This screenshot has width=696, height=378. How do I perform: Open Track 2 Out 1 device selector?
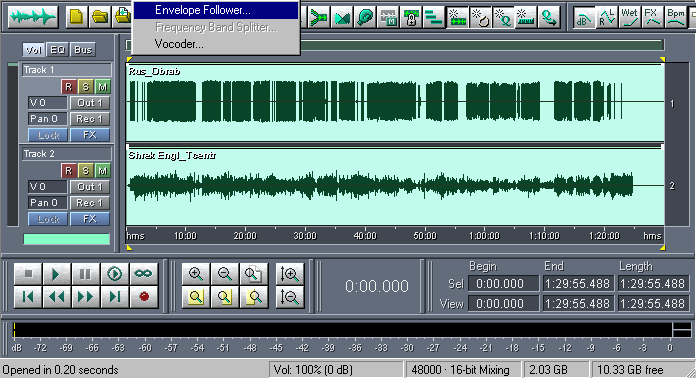tap(90, 187)
